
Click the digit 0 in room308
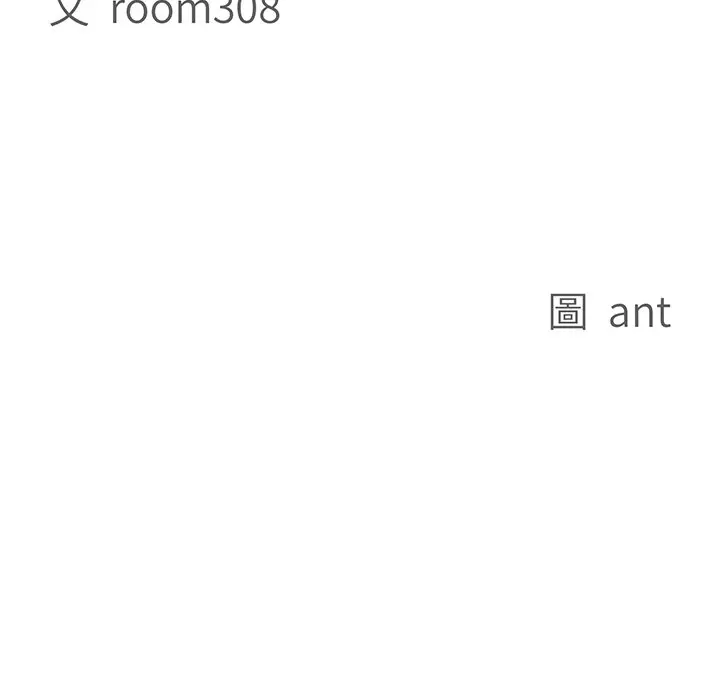(x=247, y=11)
